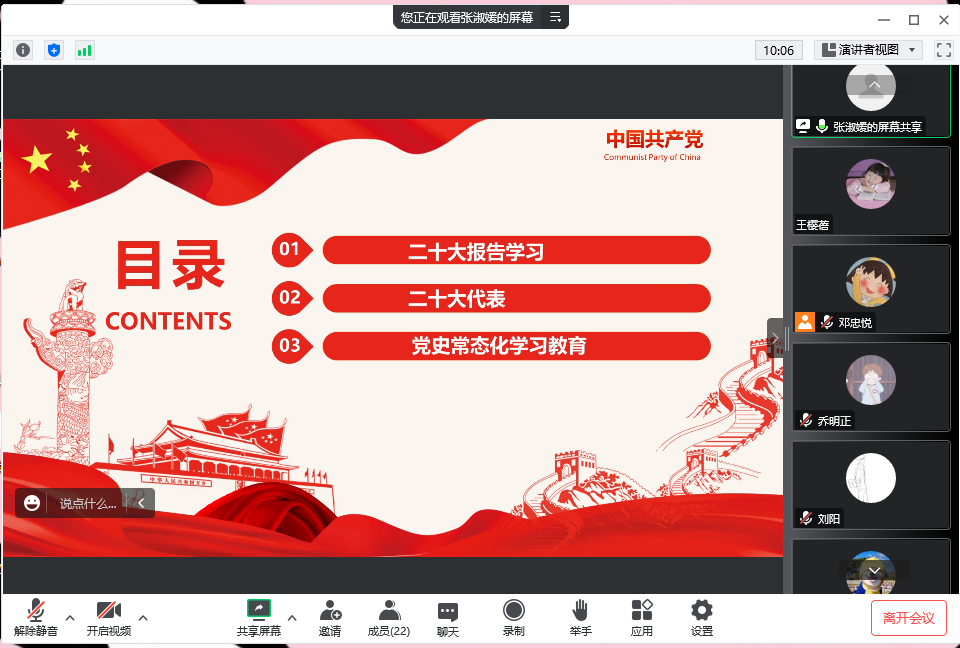Open the 邀请 invite icon
The width and height of the screenshot is (960, 648).
point(330,618)
